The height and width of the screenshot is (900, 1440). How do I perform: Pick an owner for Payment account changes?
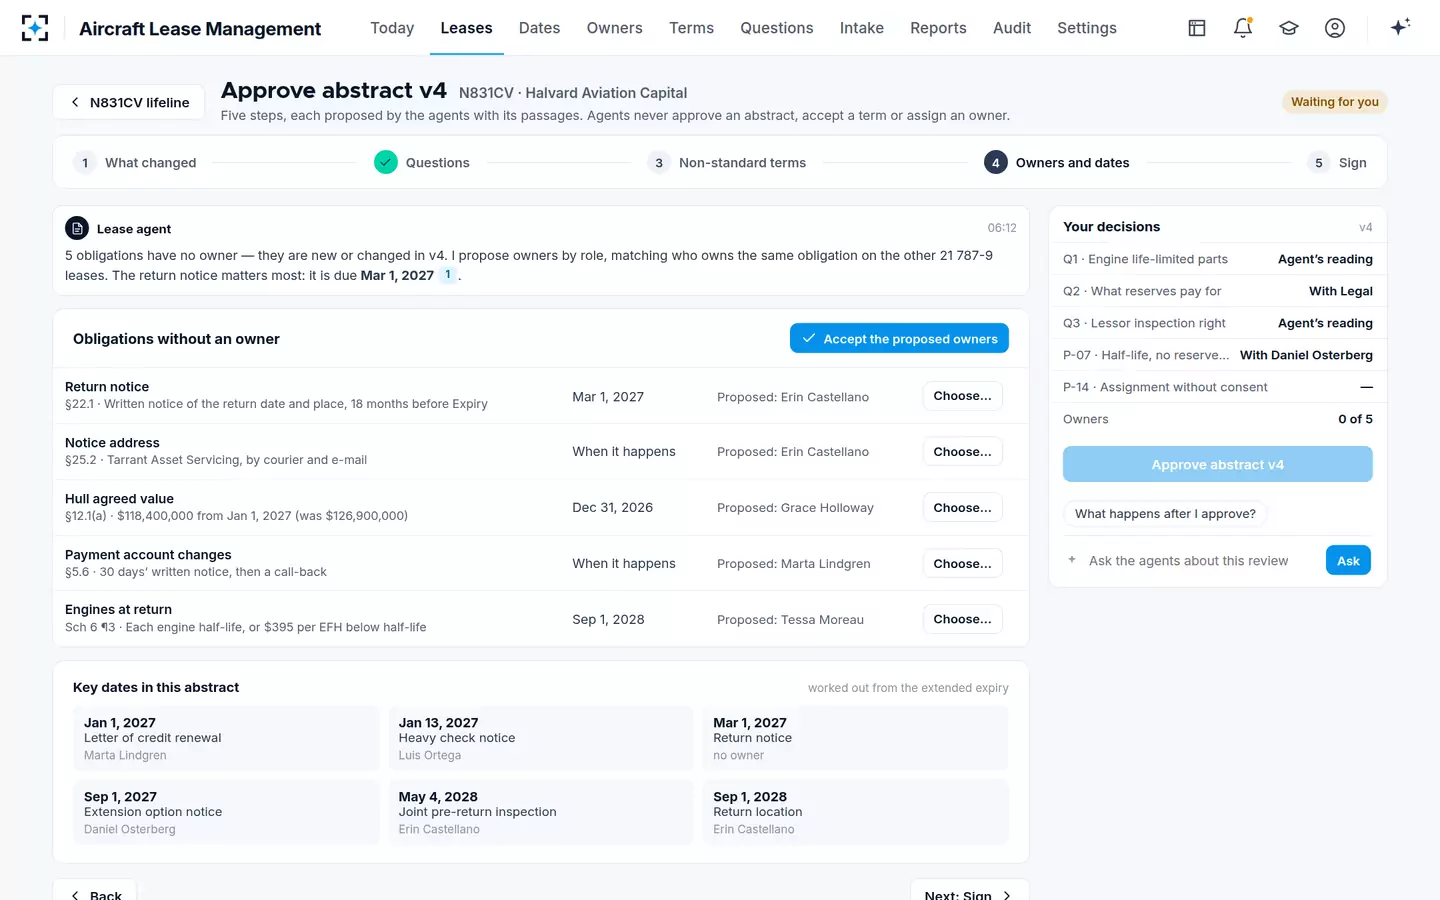point(962,564)
